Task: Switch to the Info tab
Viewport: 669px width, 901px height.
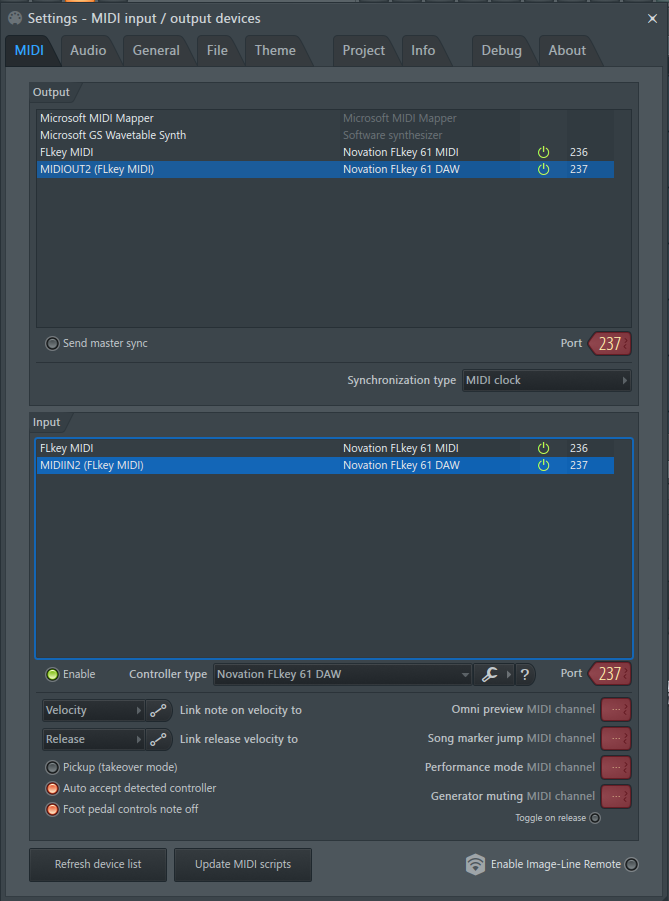Action: coord(423,51)
